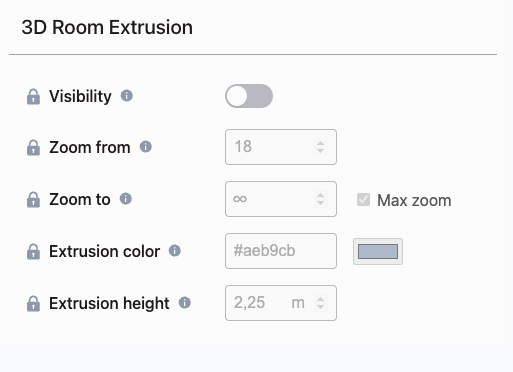
Task: Click the lock icon beside Zoom from
Action: [33, 147]
